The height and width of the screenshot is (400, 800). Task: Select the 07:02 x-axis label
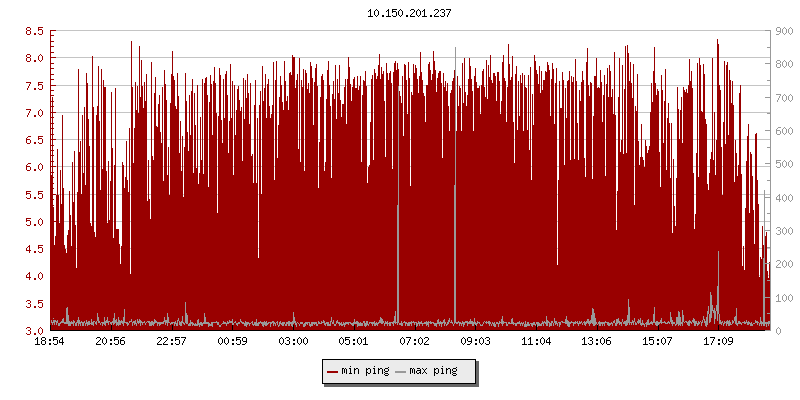click(415, 342)
